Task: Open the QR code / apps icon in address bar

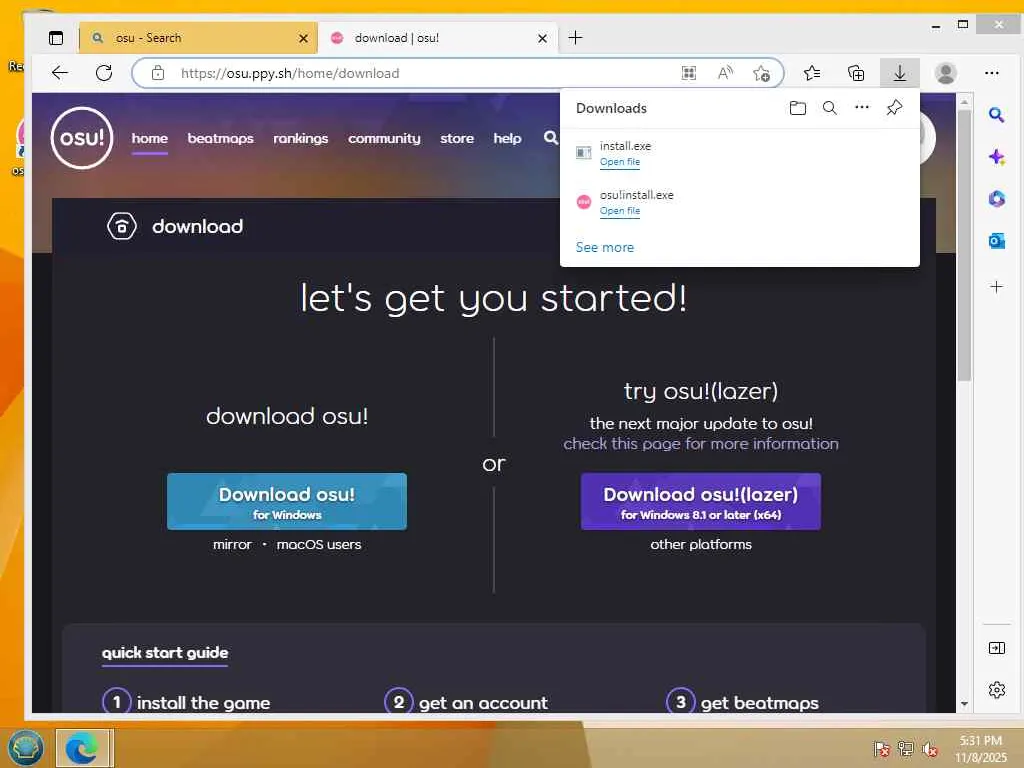Action: pos(688,73)
